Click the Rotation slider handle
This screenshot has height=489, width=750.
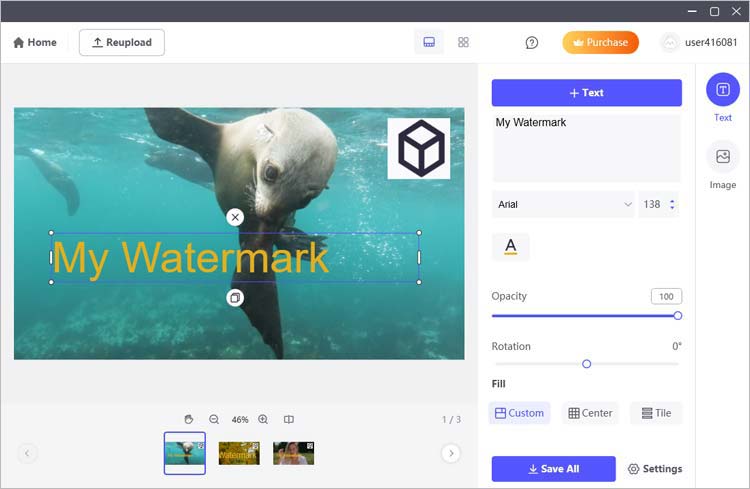point(586,364)
